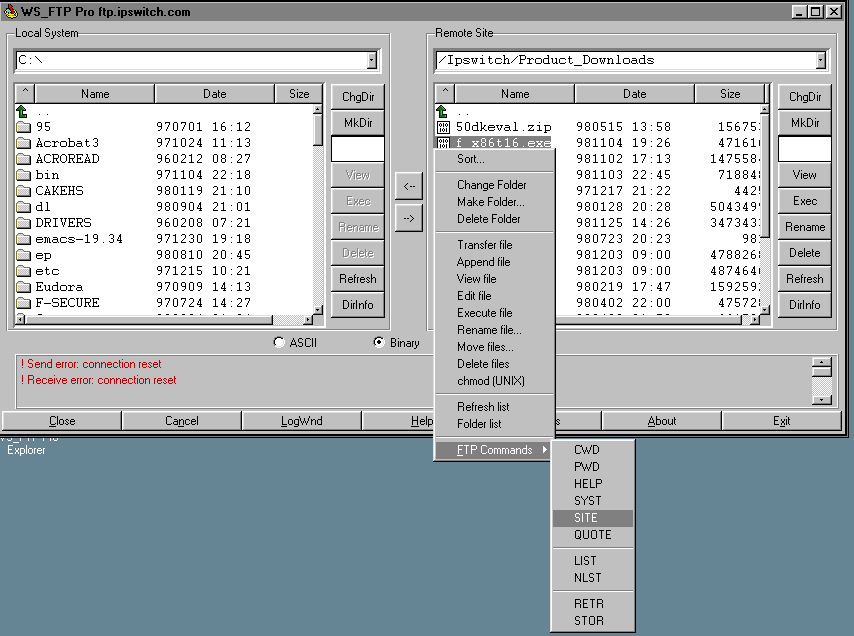Click the local list sort caret header
854x636 pixels.
tap(25, 93)
